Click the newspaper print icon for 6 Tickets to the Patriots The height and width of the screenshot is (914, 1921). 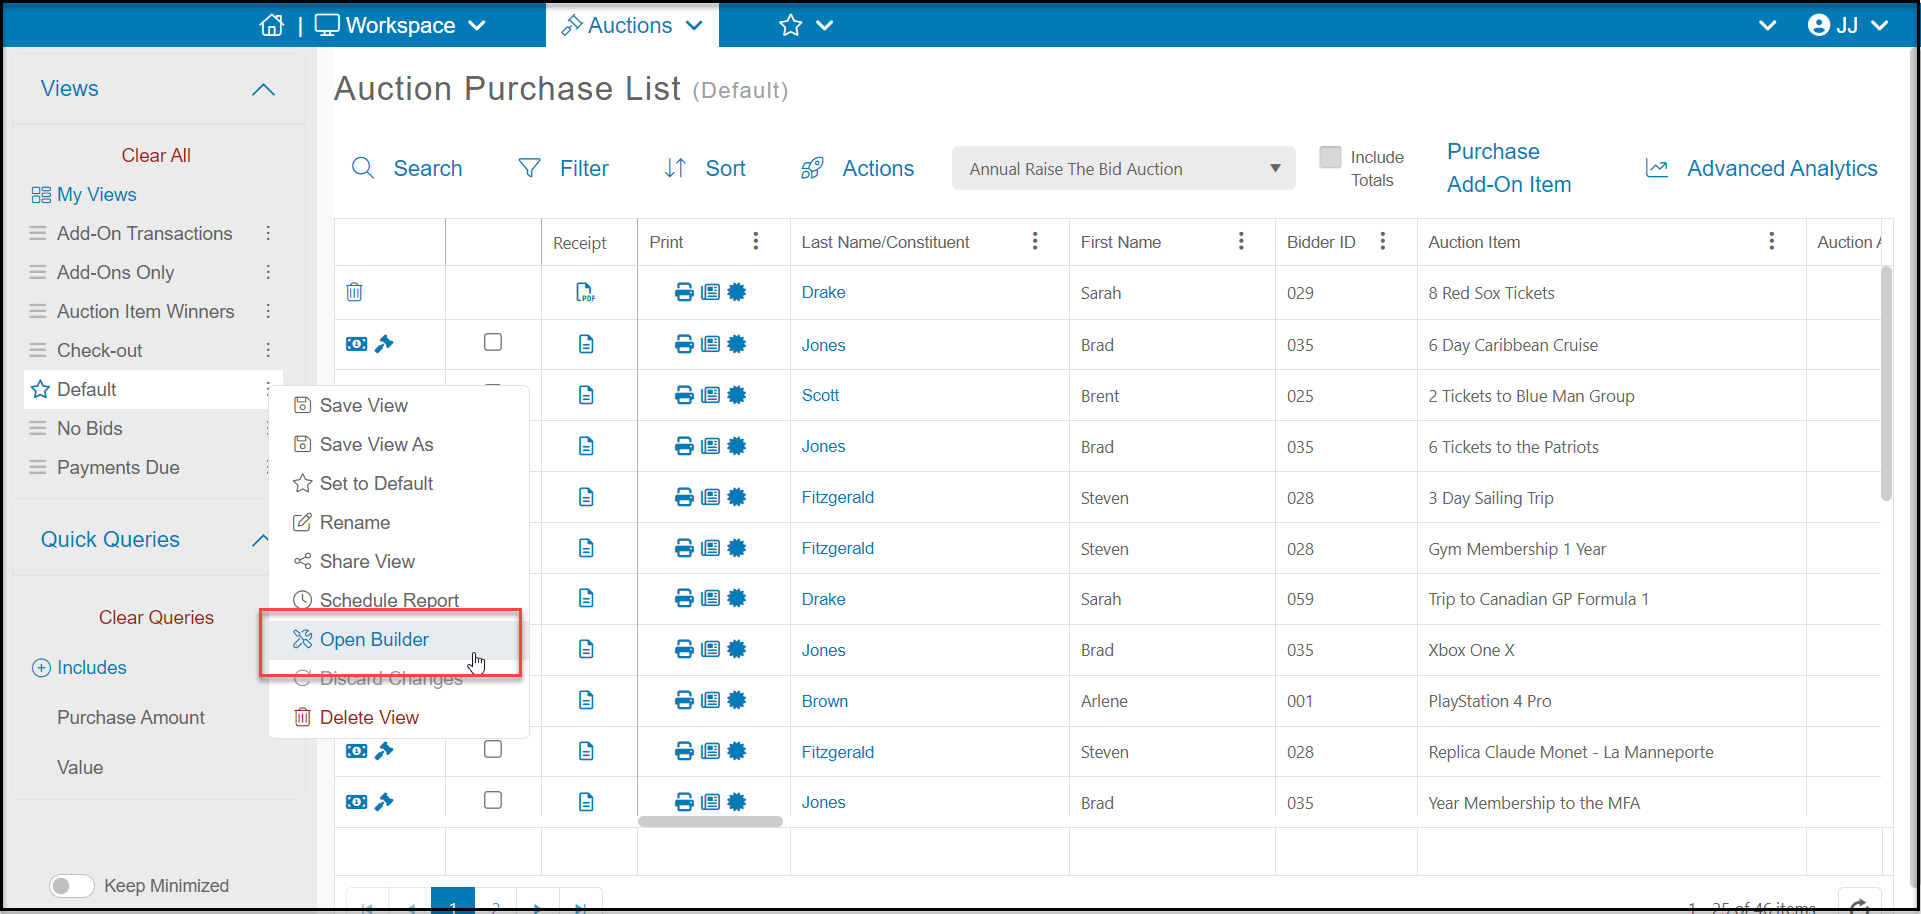(x=710, y=446)
